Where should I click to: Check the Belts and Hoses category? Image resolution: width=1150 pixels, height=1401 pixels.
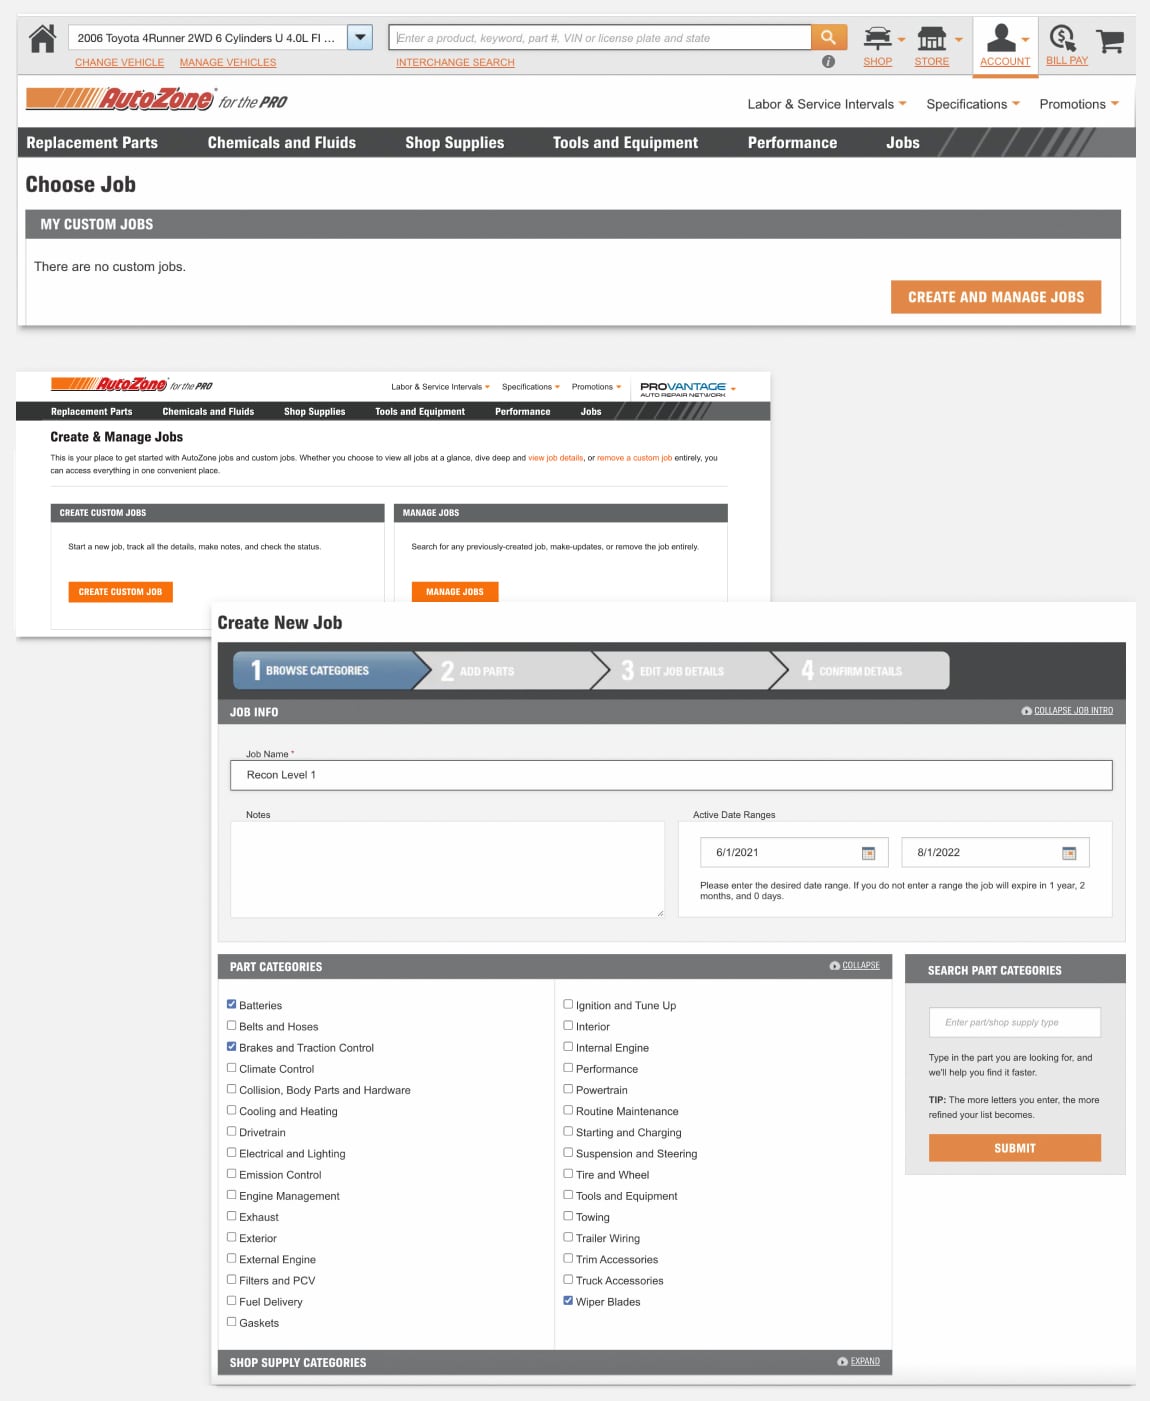[232, 1025]
